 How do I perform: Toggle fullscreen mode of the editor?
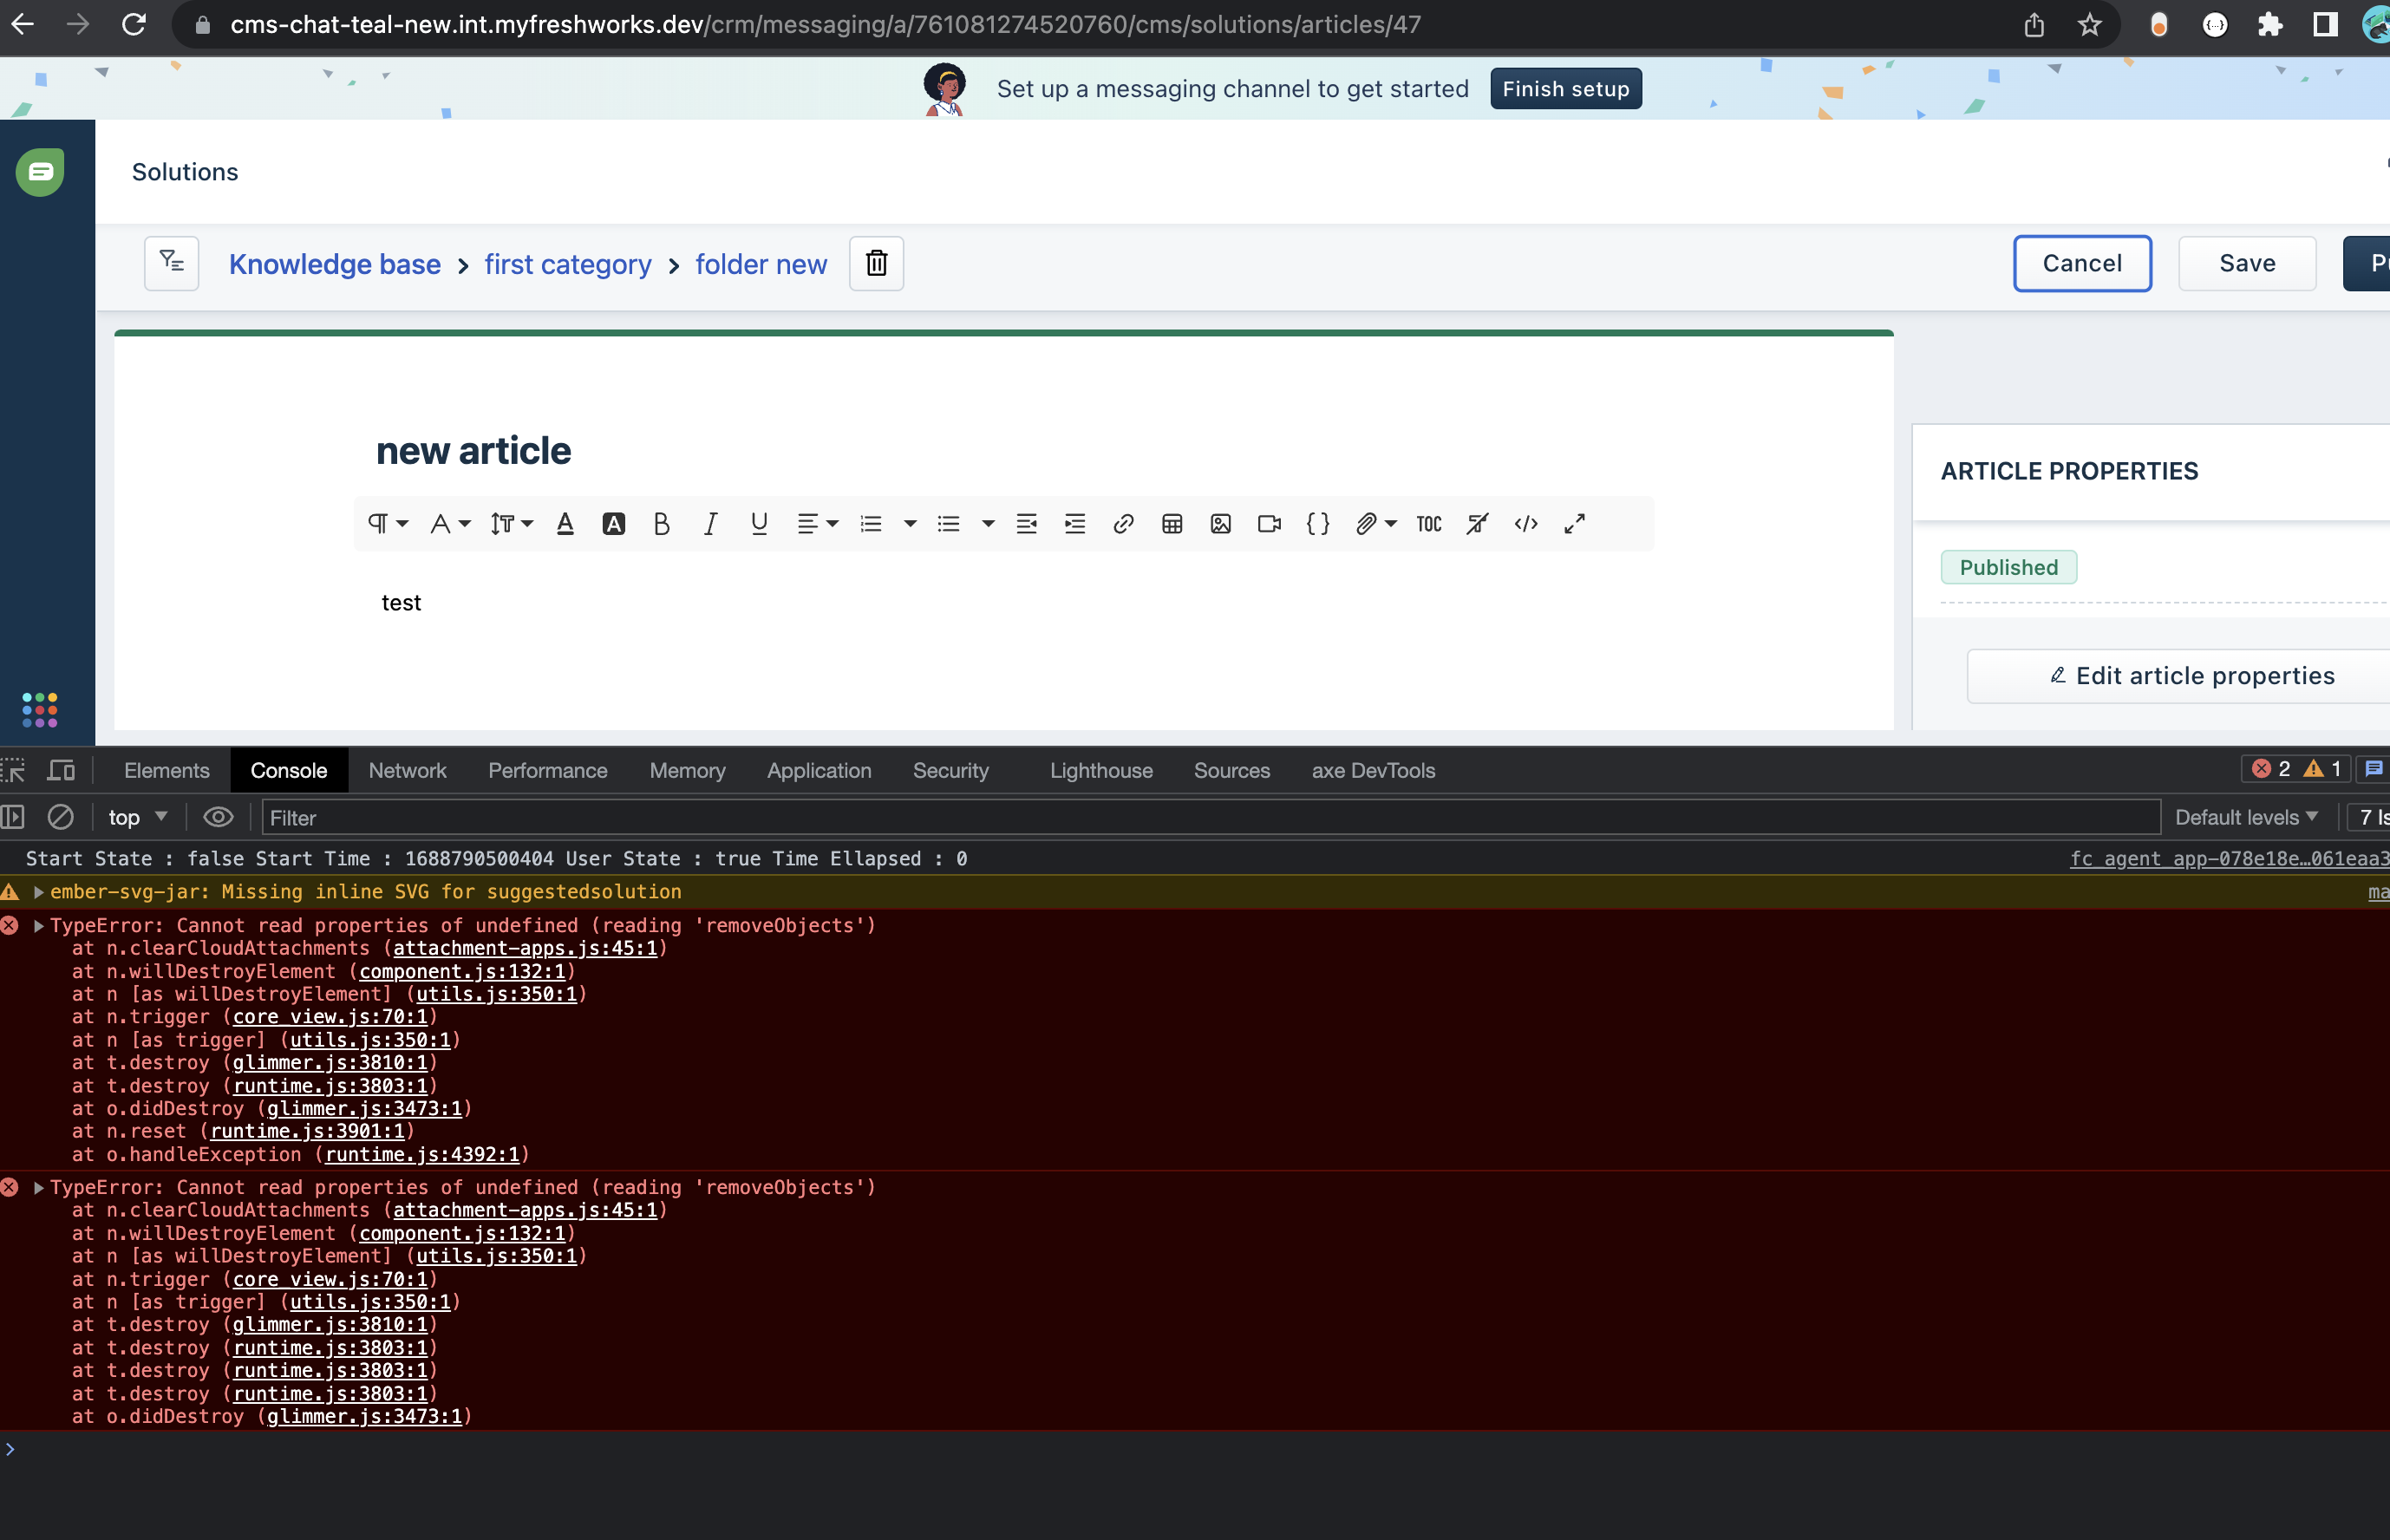coord(1575,524)
